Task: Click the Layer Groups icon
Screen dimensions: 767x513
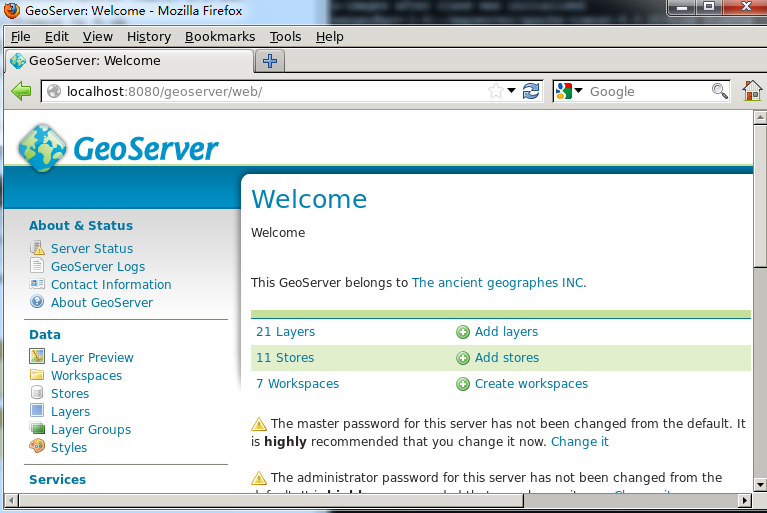Action: [x=37, y=428]
